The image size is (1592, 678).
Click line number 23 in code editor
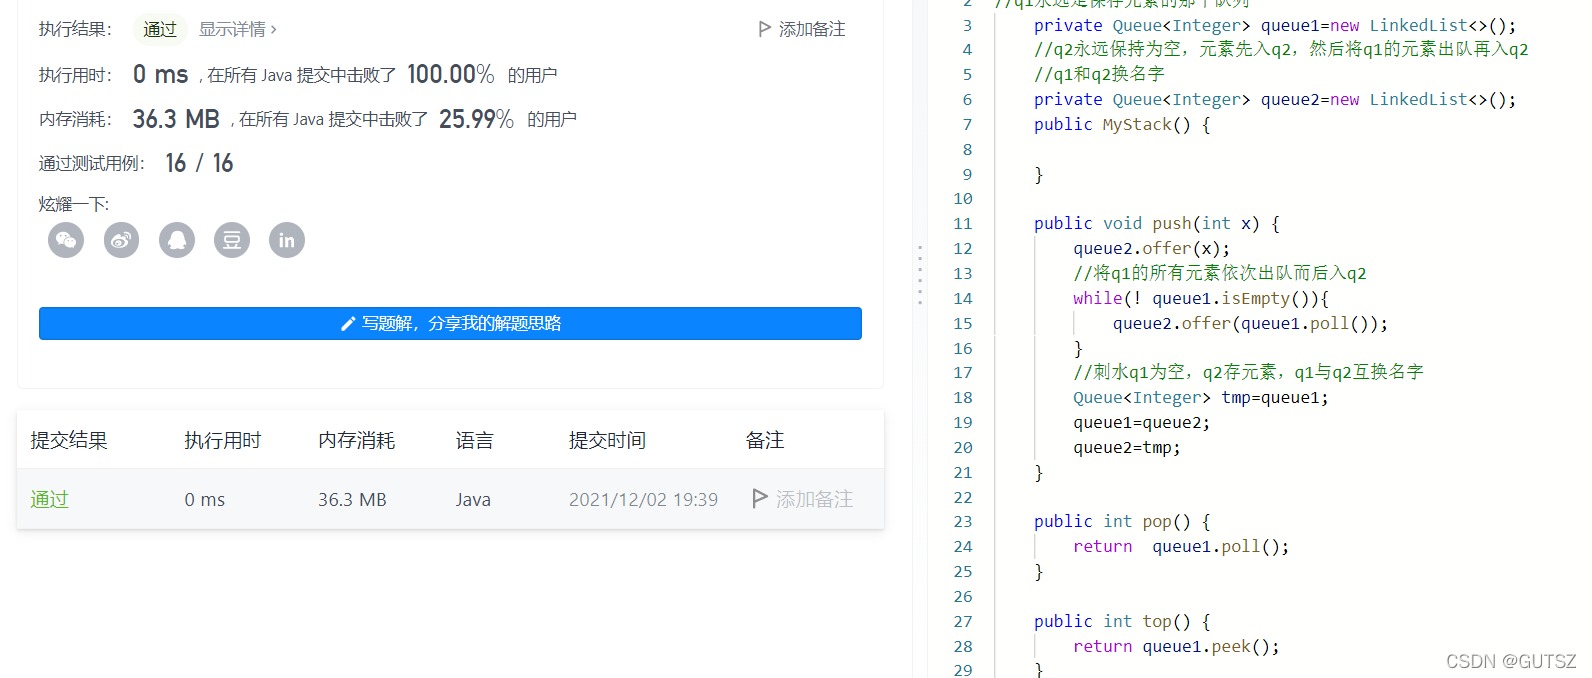click(962, 521)
